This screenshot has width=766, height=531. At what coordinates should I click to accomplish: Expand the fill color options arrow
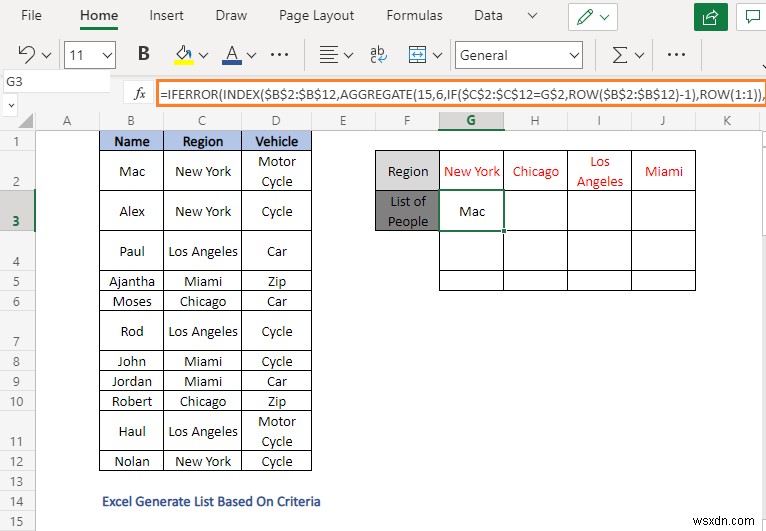tap(204, 55)
